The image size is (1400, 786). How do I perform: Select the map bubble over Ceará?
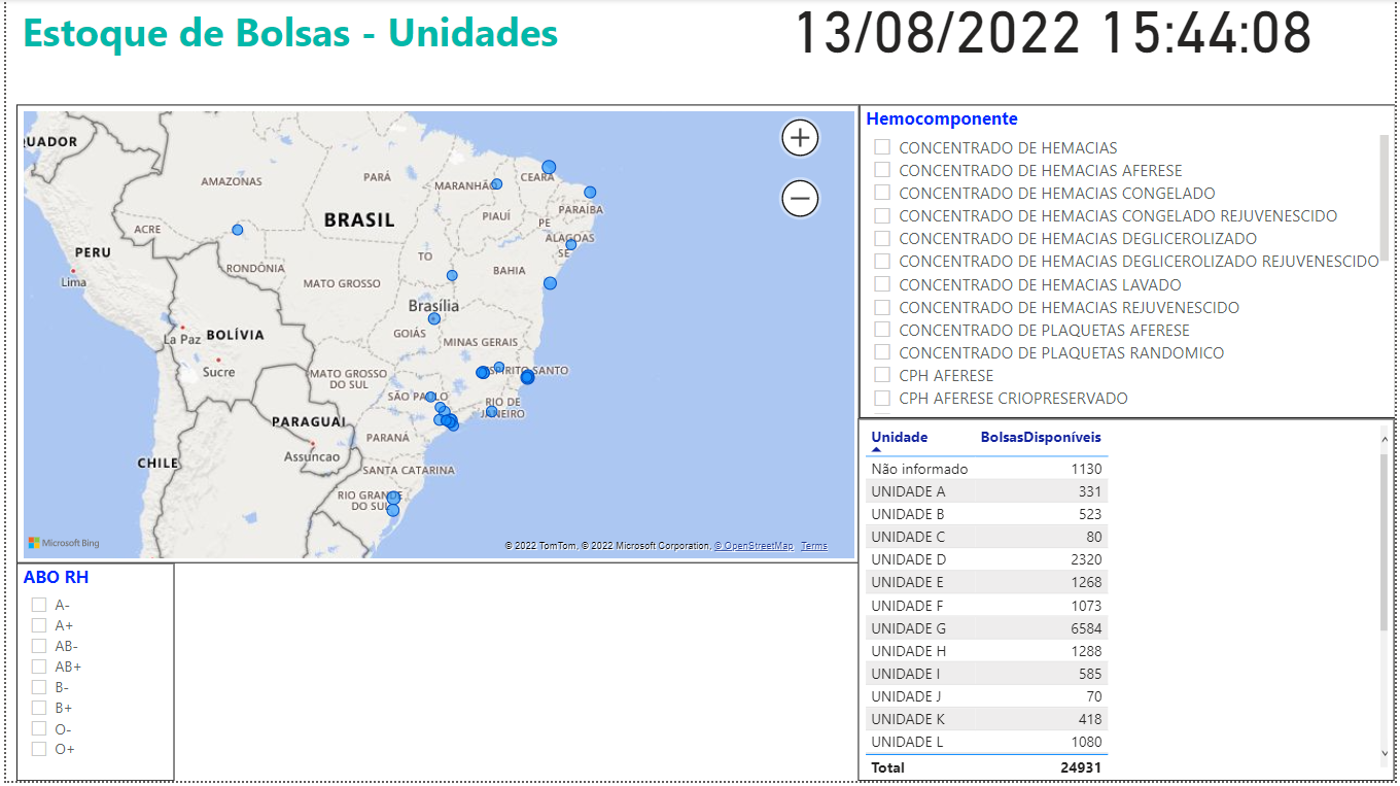(x=549, y=166)
